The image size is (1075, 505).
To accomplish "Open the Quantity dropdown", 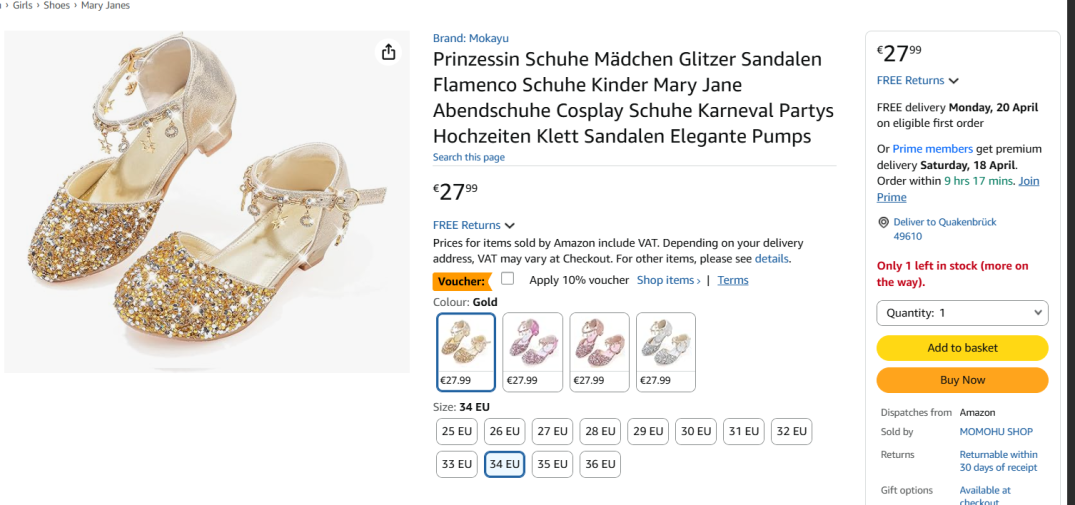I will tap(962, 313).
